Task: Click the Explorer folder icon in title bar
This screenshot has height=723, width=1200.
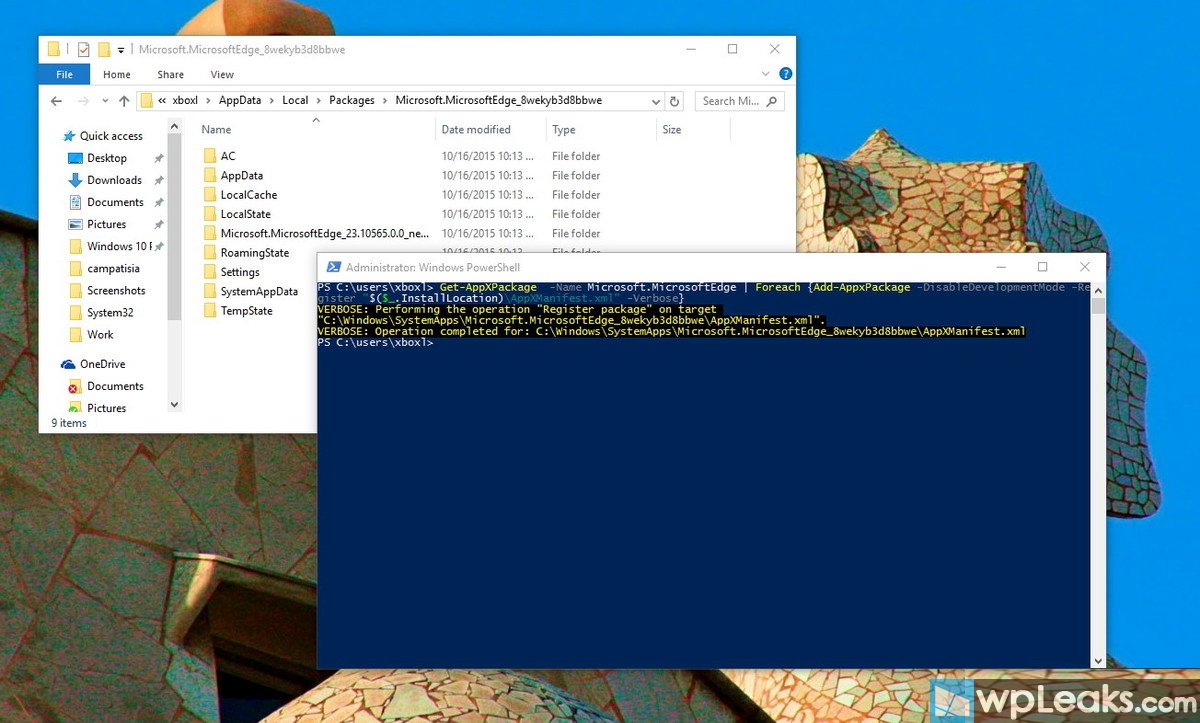Action: click(x=54, y=49)
